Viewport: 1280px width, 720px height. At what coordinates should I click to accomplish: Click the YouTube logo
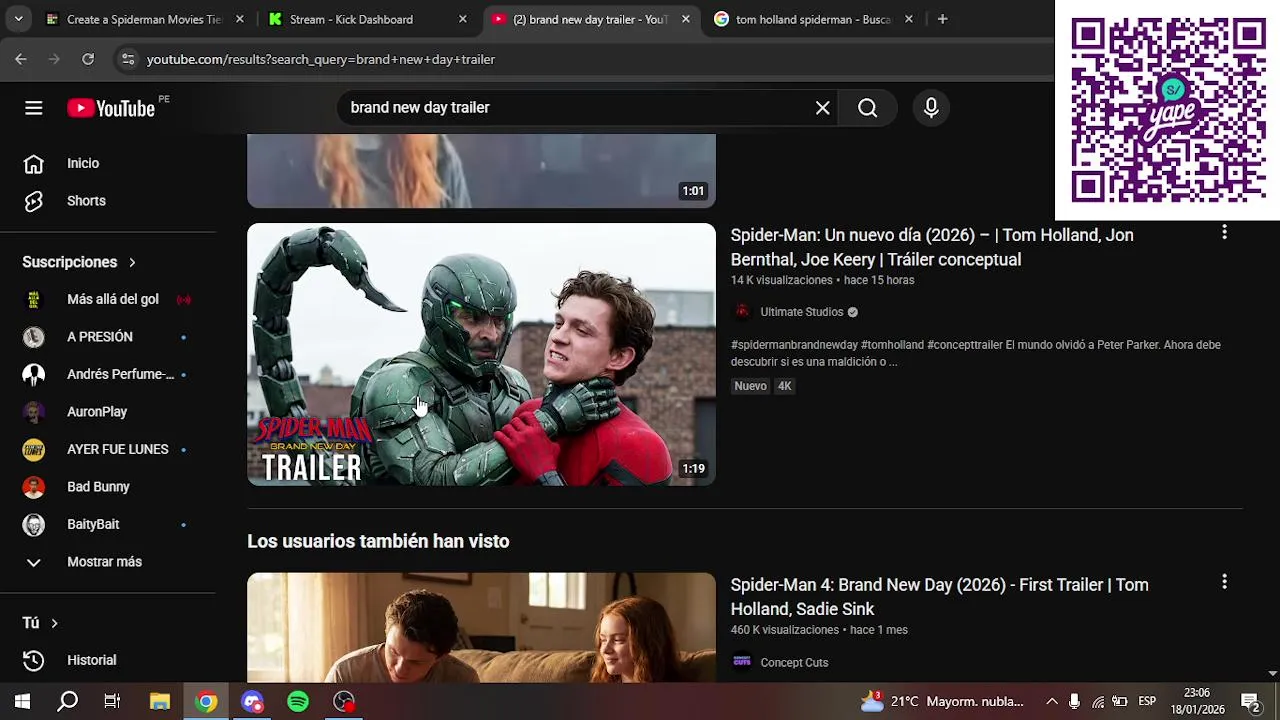point(111,108)
